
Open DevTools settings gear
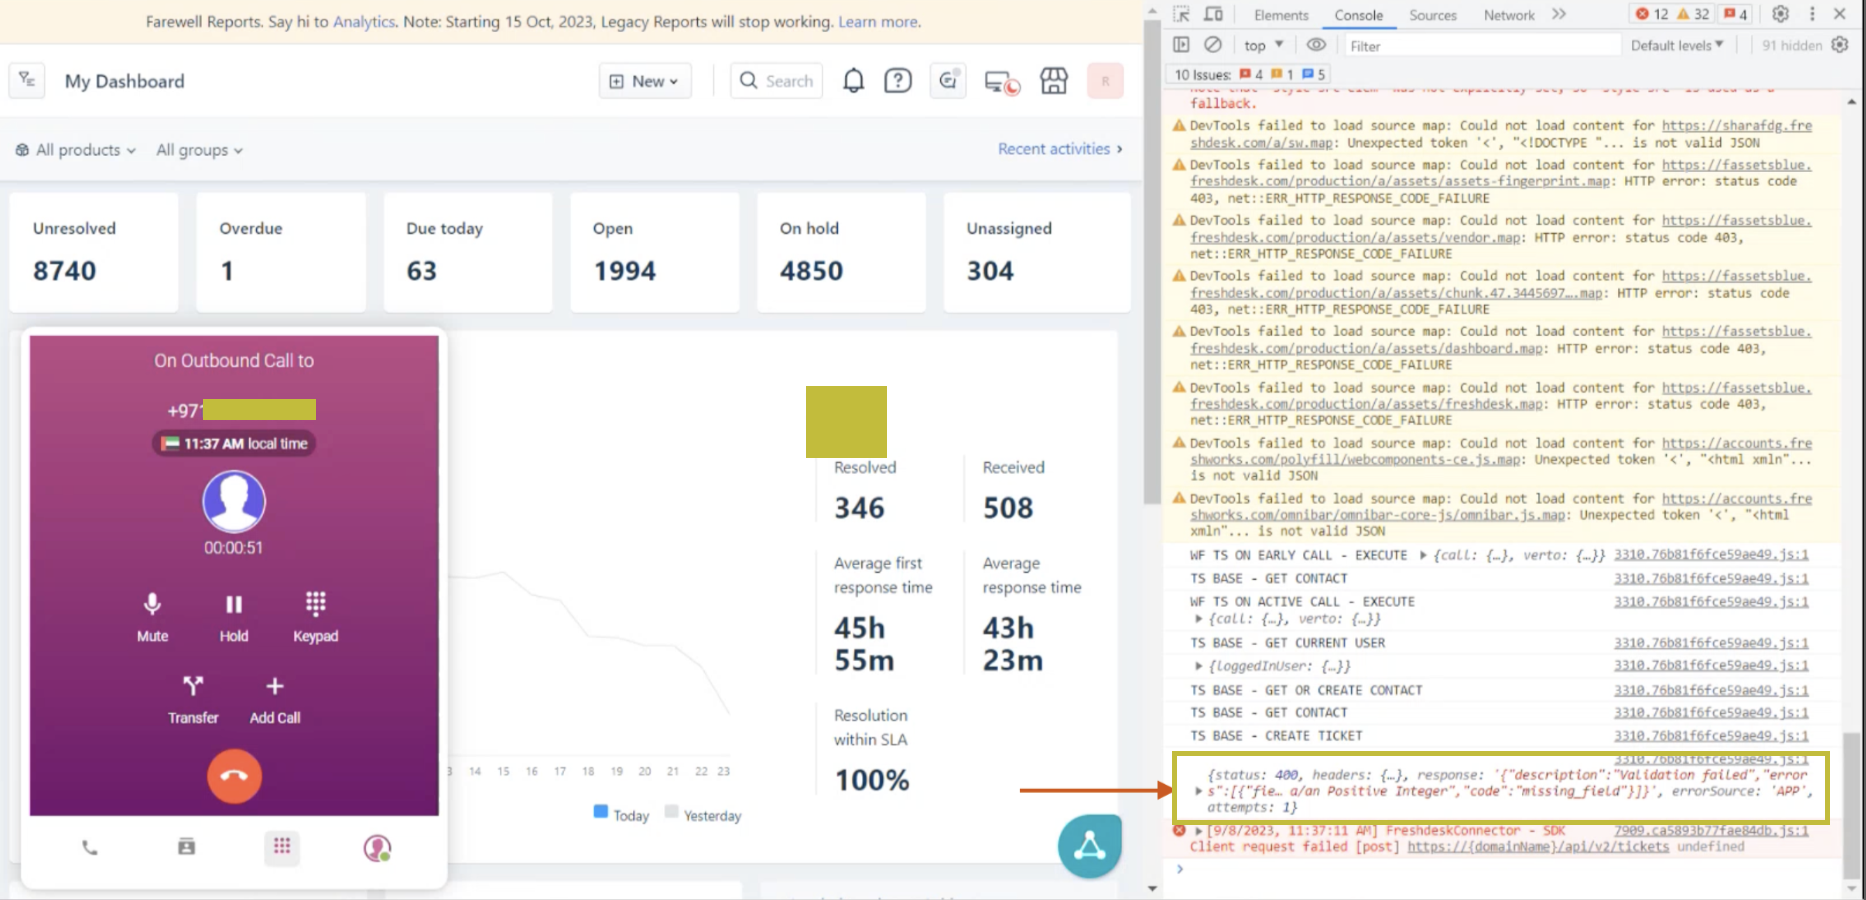coord(1780,14)
